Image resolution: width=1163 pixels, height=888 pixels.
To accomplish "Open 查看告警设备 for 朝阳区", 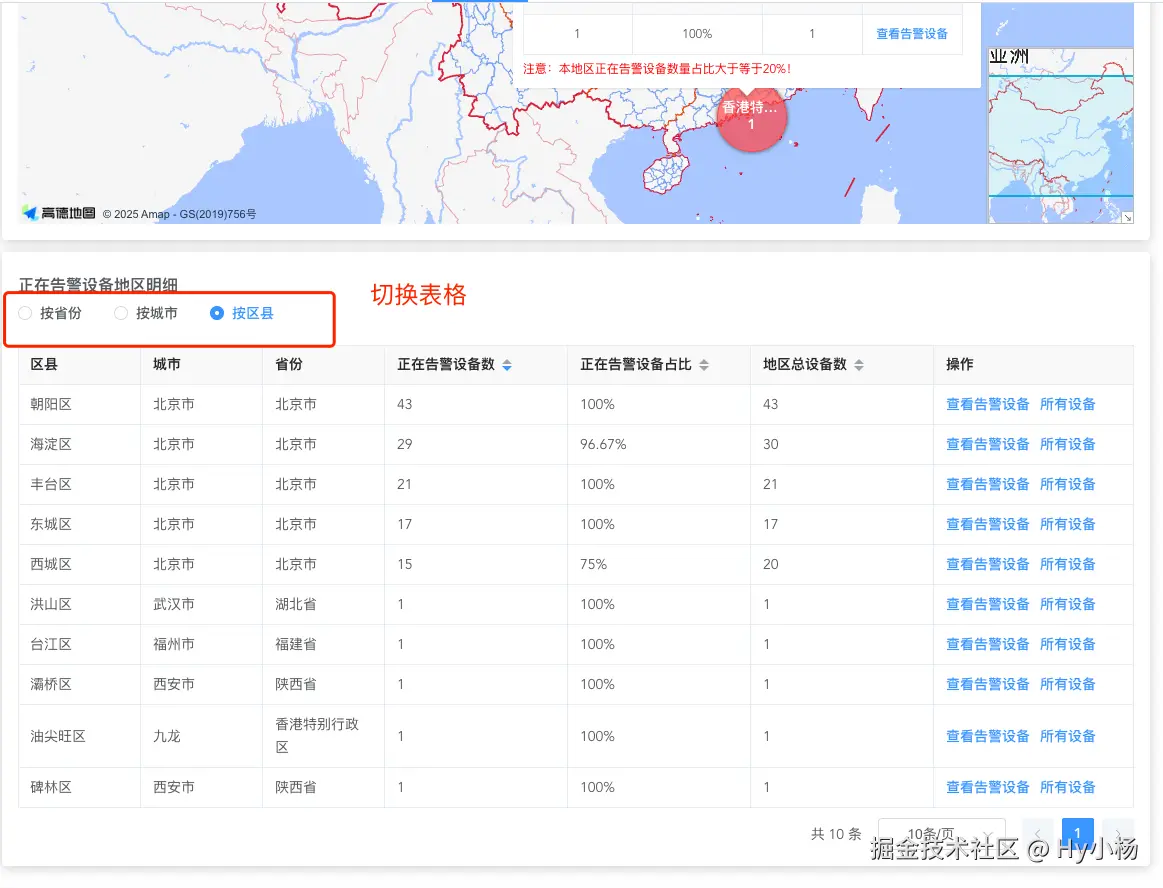I will [x=987, y=404].
